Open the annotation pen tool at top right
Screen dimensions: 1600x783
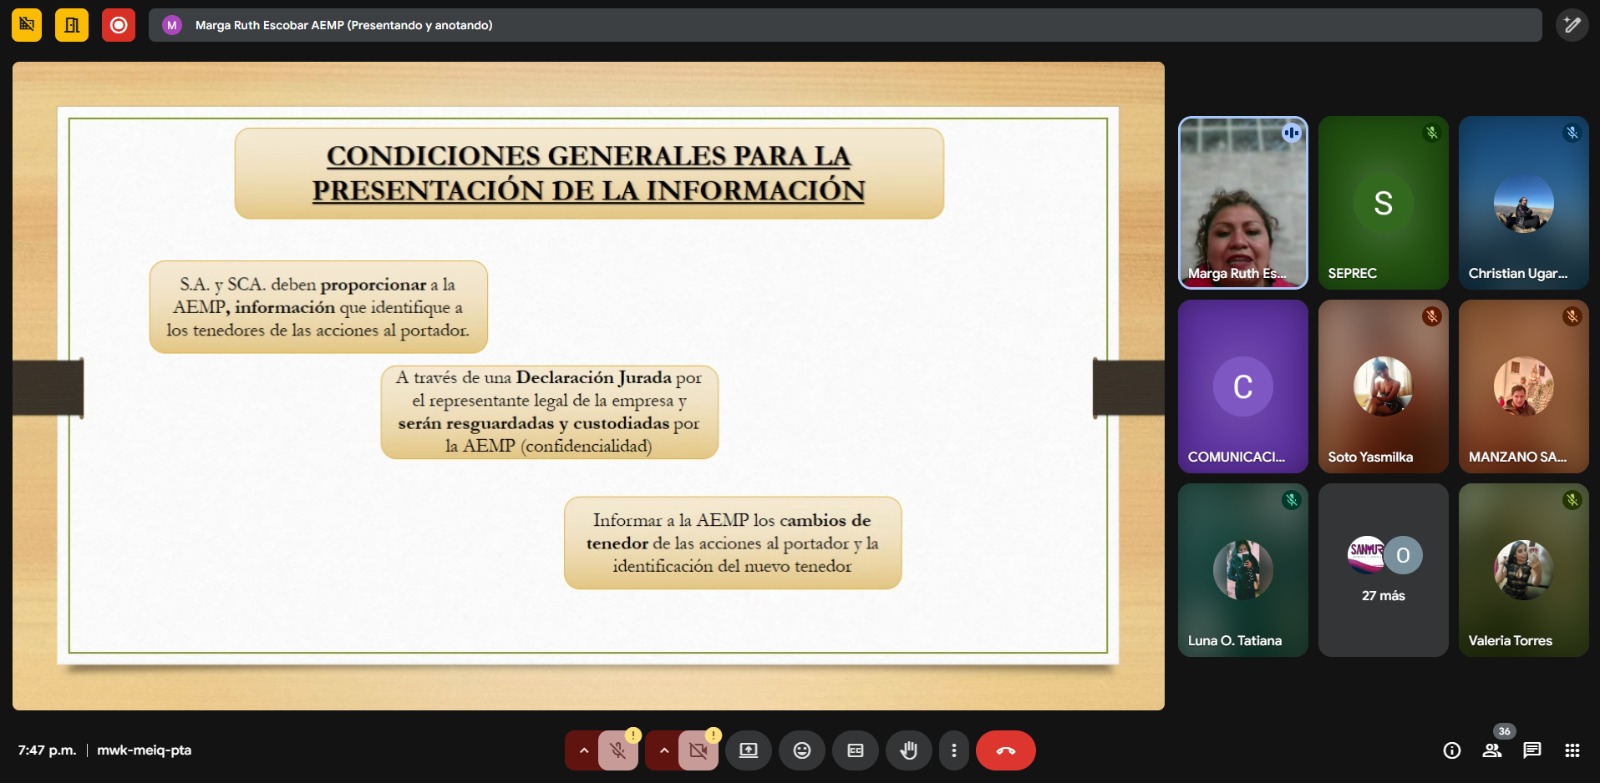[x=1572, y=25]
